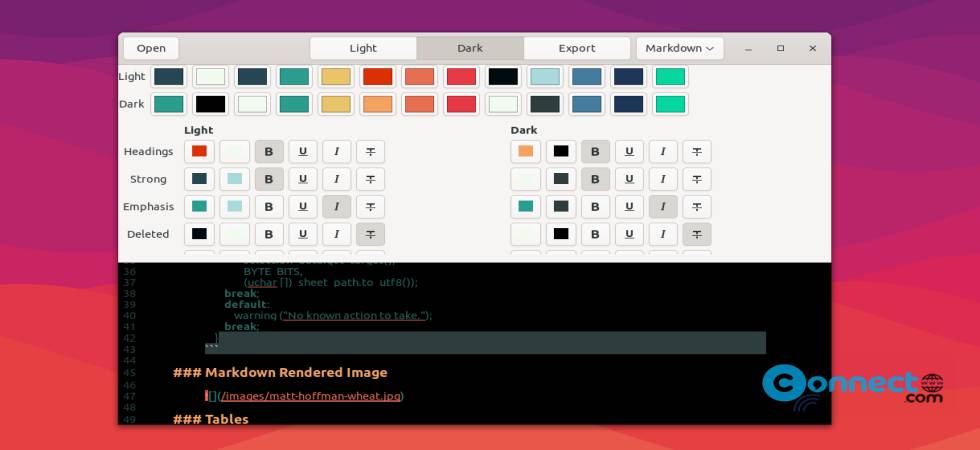
Task: Toggle strikethrough for Dark Deleted
Action: [696, 234]
